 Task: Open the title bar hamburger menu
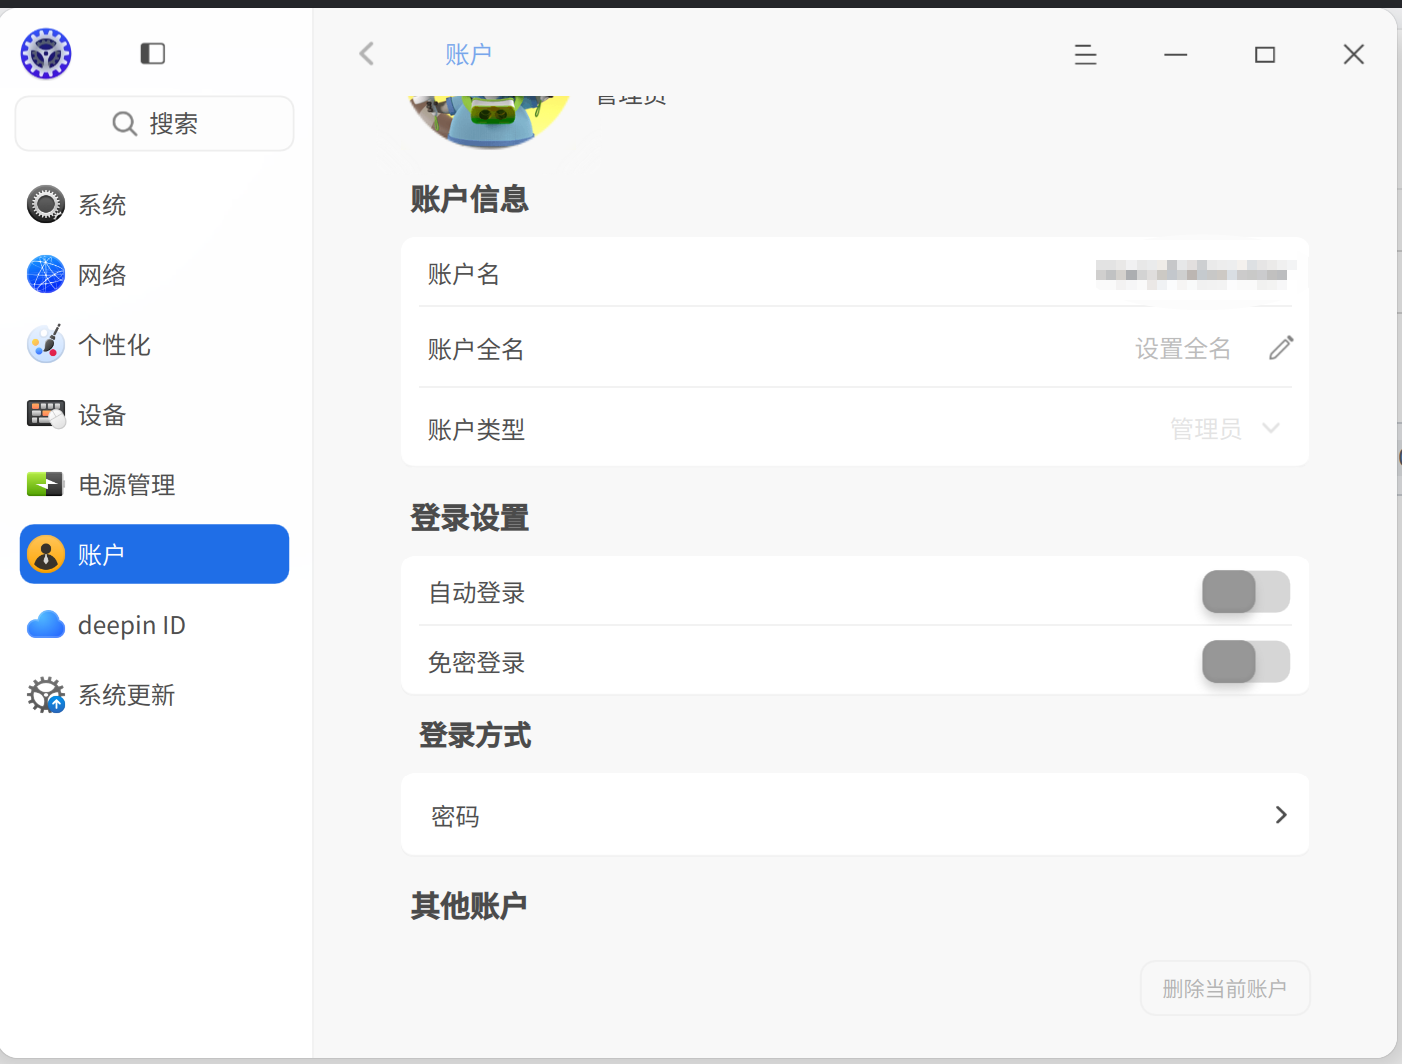(1086, 55)
